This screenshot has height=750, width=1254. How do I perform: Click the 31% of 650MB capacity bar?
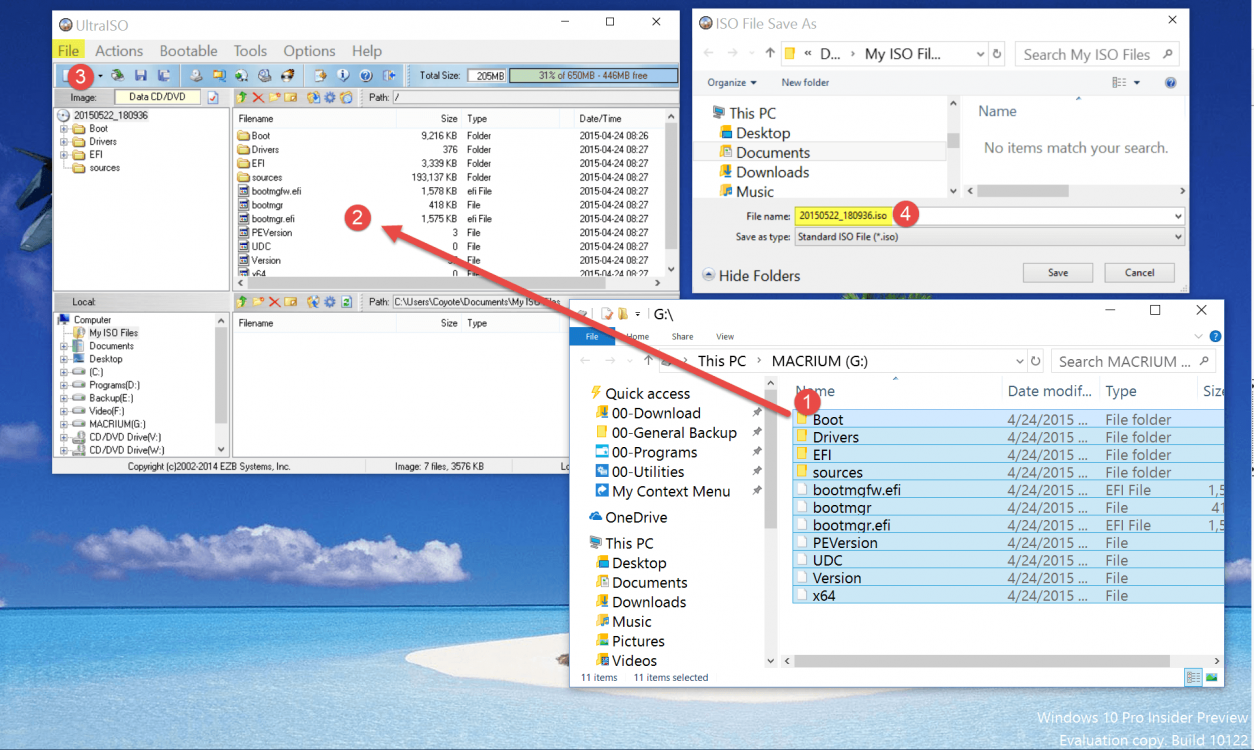pyautogui.click(x=593, y=75)
